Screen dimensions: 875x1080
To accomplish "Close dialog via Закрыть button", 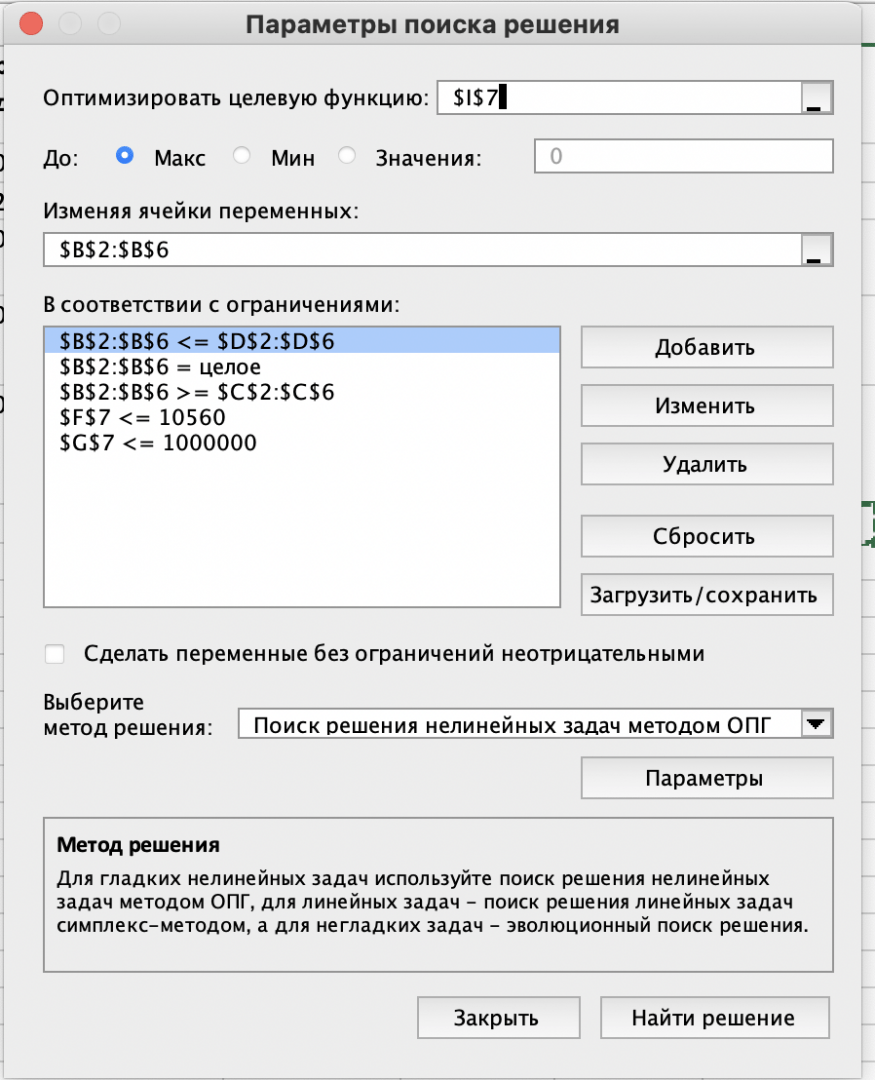I will (x=498, y=1017).
